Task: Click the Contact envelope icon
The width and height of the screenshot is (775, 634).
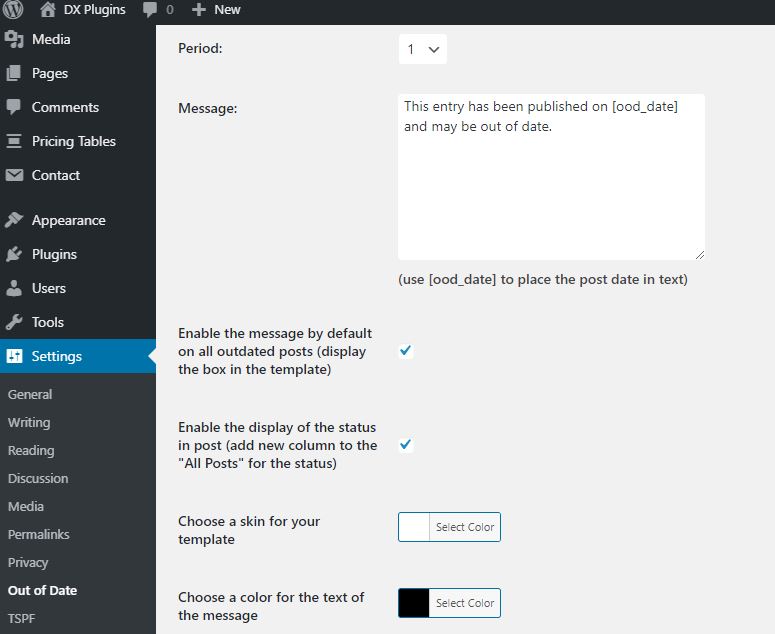Action: click(14, 175)
